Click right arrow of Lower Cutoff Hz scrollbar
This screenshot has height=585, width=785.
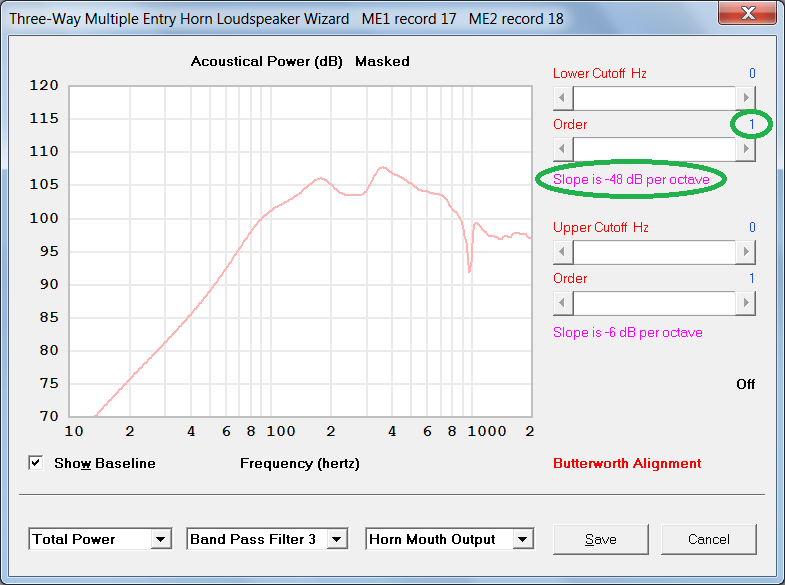pos(745,98)
